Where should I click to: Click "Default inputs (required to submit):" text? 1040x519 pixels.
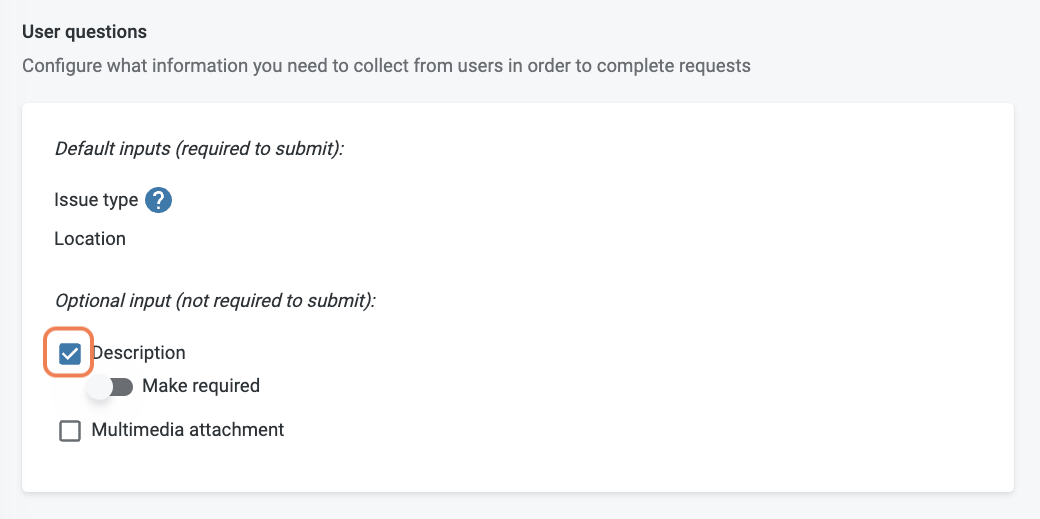pyautogui.click(x=199, y=149)
